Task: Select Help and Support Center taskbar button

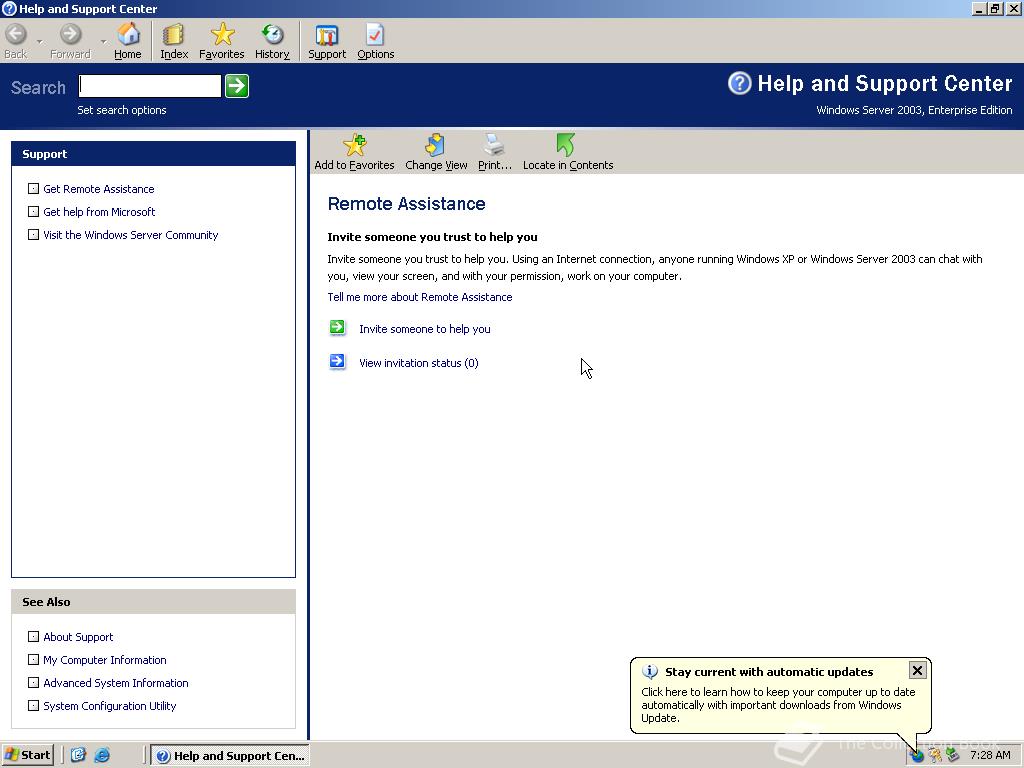Action: (x=230, y=756)
